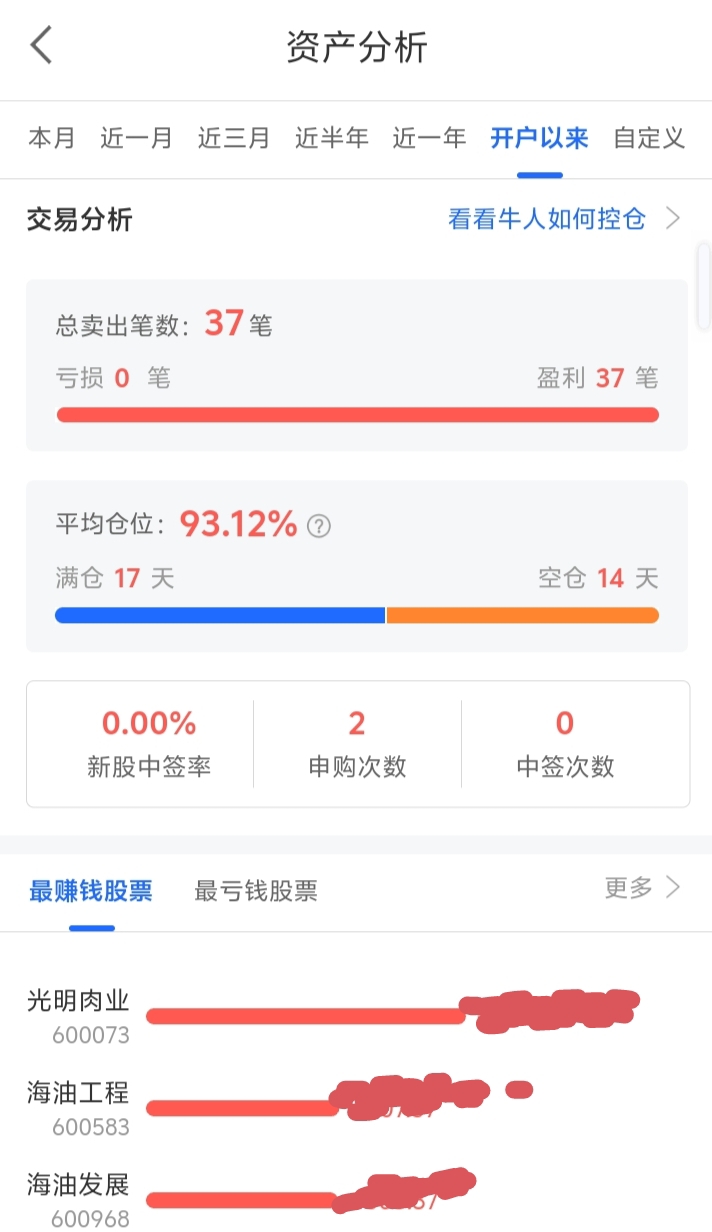The image size is (712, 1232).
Task: Open the average position help icon
Action: coord(318,526)
